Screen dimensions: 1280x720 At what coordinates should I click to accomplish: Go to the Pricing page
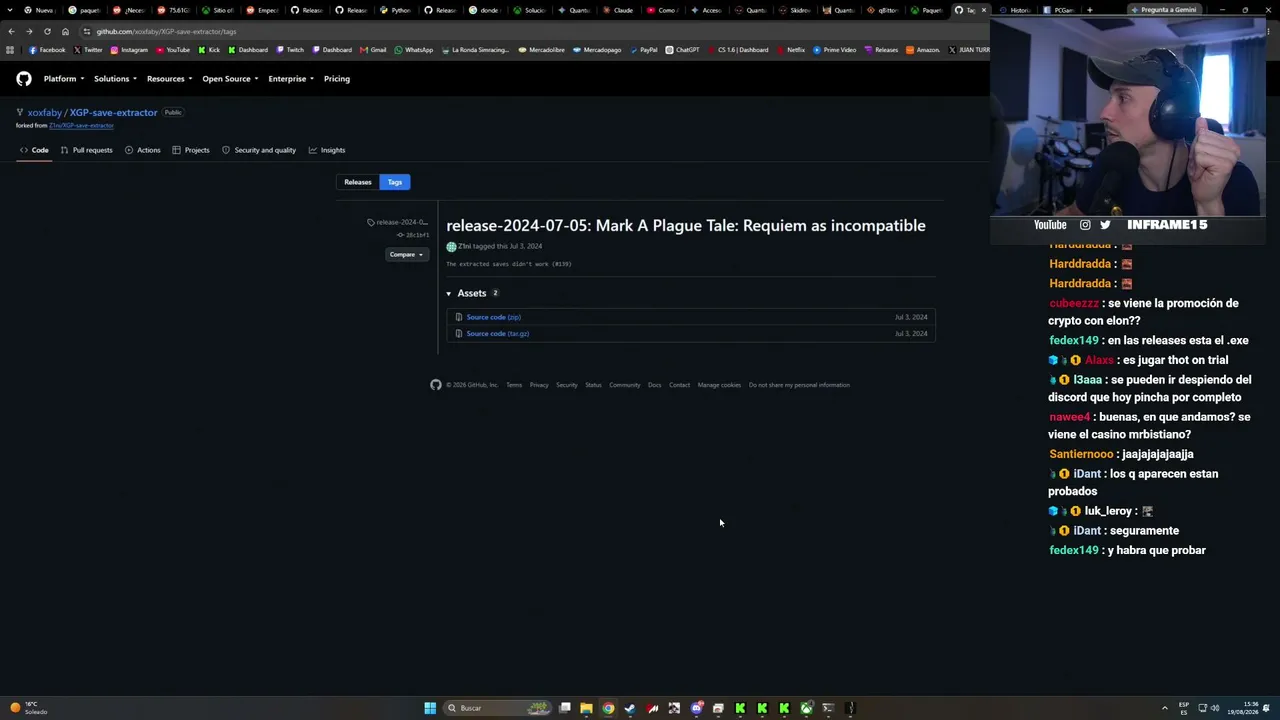click(337, 79)
